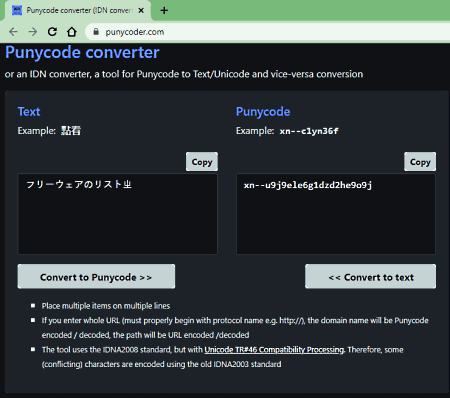The image size is (450, 398).
Task: Open a new tab with the plus icon
Action: pyautogui.click(x=164, y=11)
